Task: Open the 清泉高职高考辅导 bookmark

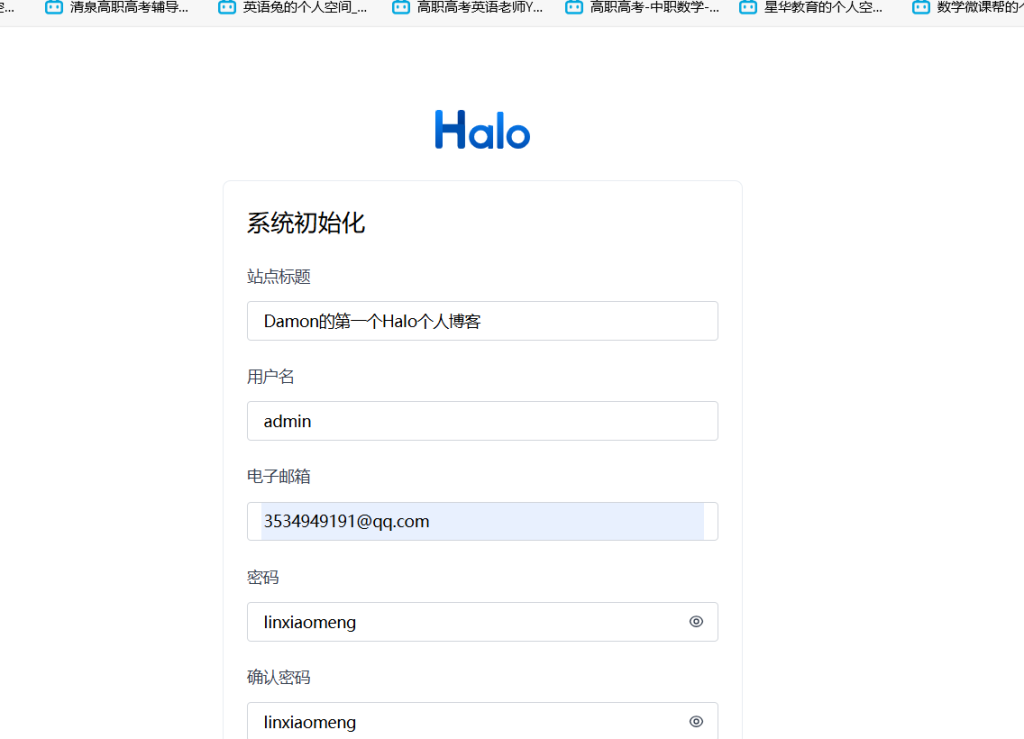Action: (129, 7)
